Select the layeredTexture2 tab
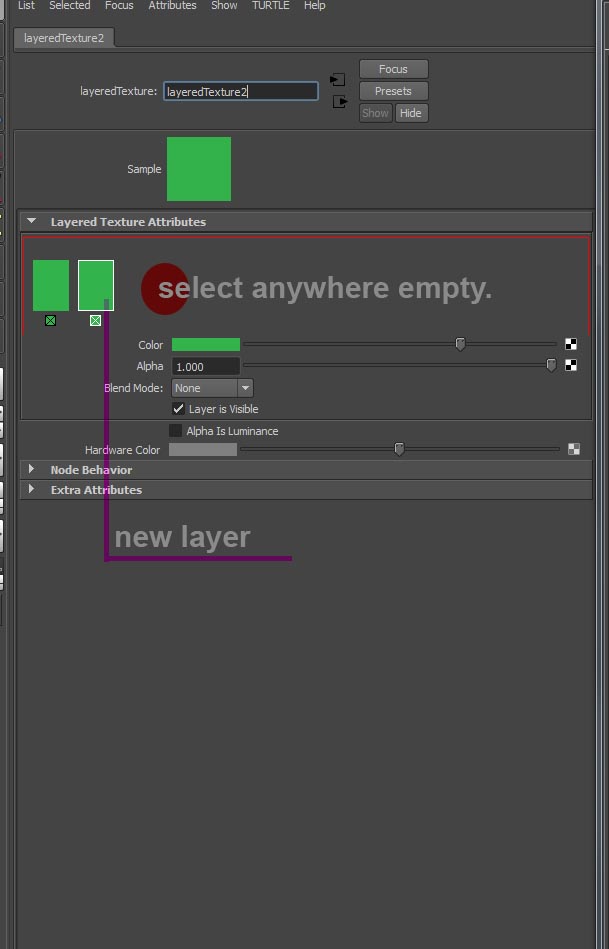The image size is (609, 949). point(64,38)
